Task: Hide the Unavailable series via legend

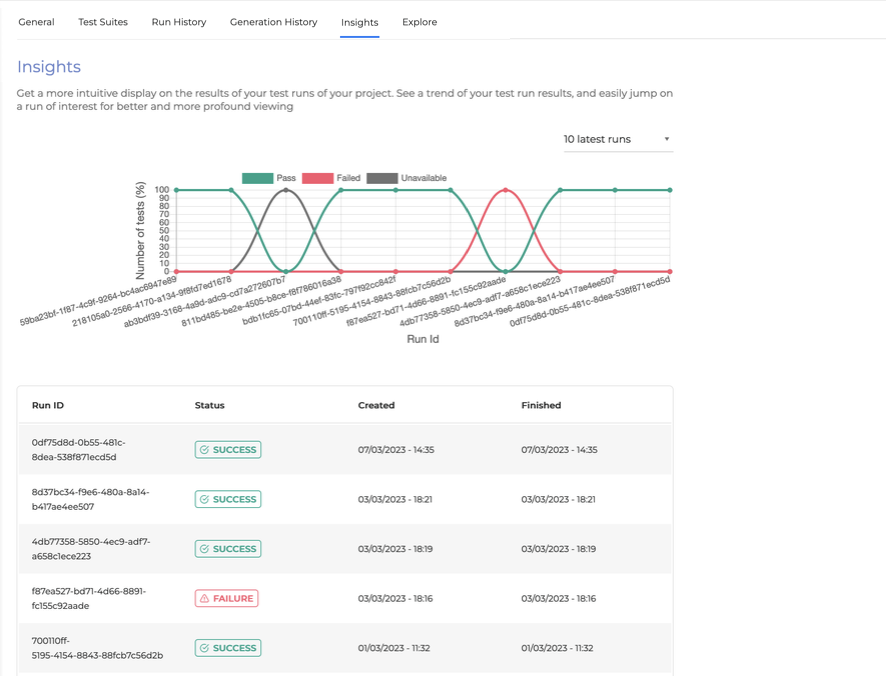Action: pos(382,178)
